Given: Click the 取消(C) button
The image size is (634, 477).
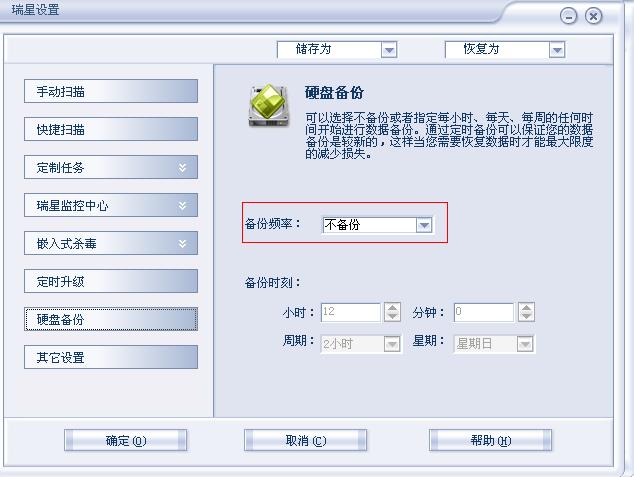Looking at the screenshot, I should (x=306, y=440).
